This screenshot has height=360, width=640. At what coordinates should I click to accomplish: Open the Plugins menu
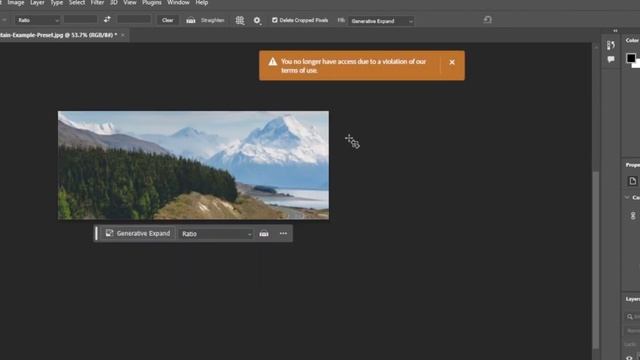coord(152,2)
